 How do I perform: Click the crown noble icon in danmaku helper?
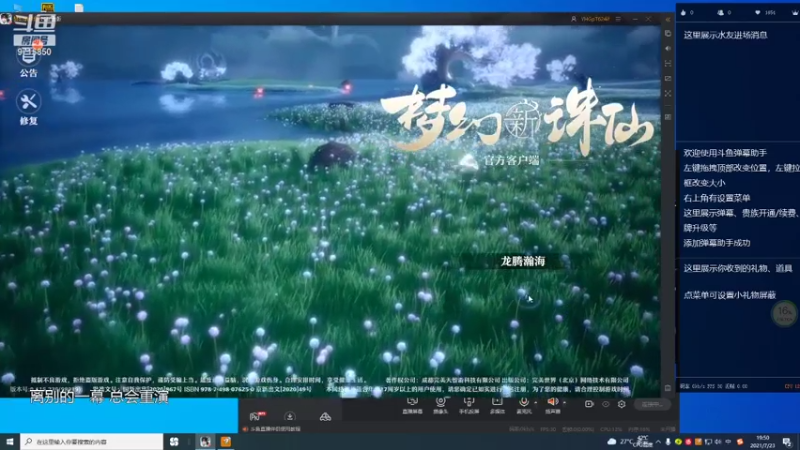pyautogui.click(x=795, y=12)
